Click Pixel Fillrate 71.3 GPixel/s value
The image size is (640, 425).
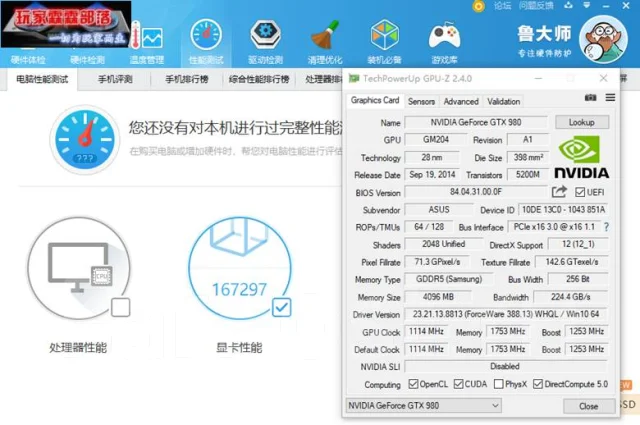[x=437, y=262]
